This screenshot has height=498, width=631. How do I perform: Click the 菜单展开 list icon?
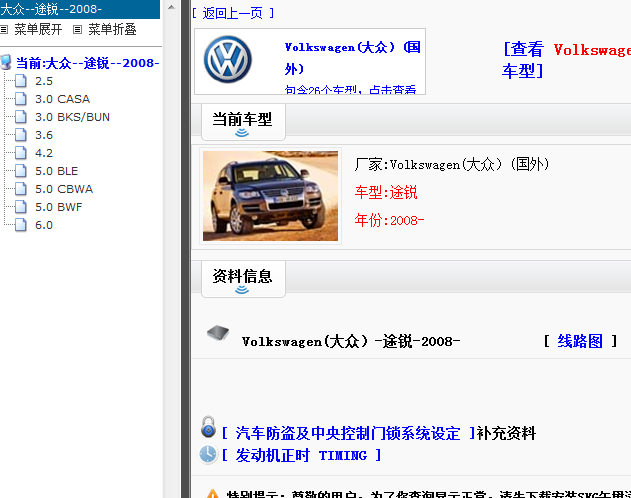4,29
